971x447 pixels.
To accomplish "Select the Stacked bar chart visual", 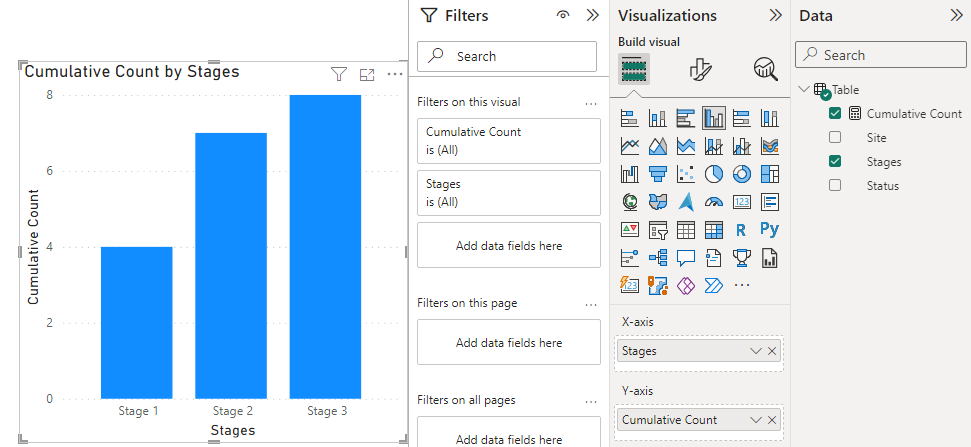I will pos(630,118).
